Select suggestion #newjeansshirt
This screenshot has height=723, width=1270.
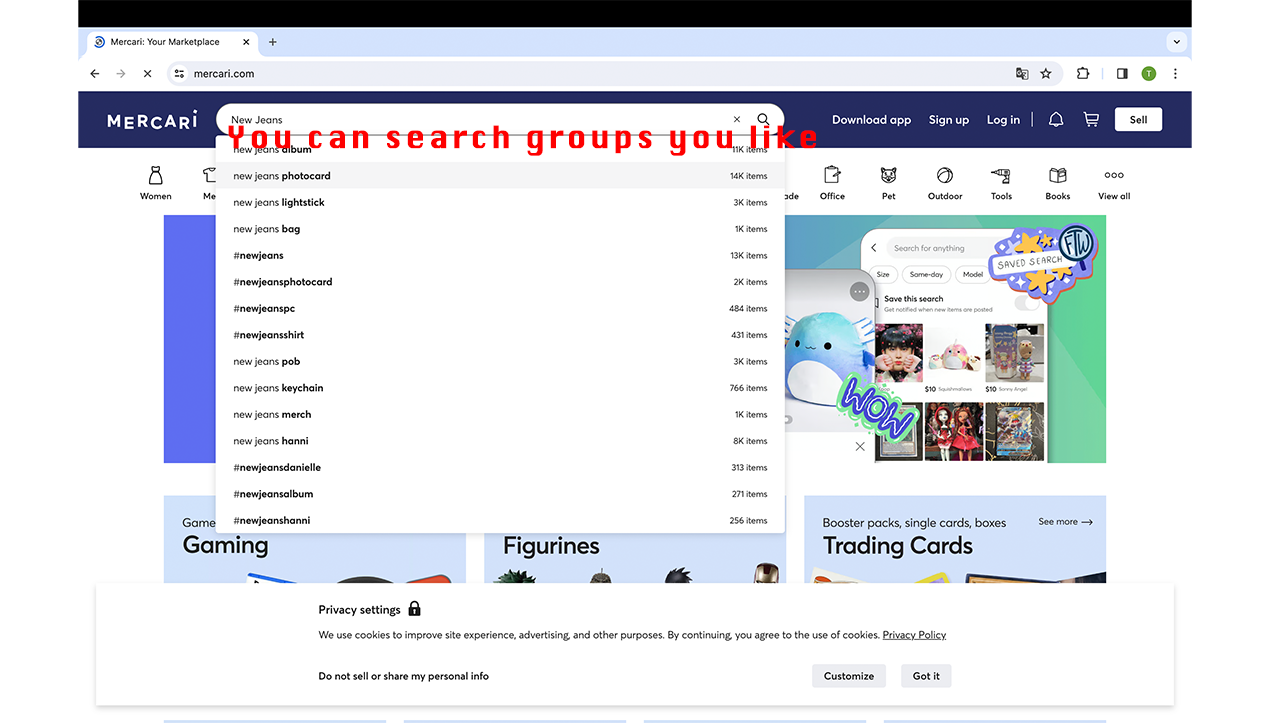(x=500, y=335)
